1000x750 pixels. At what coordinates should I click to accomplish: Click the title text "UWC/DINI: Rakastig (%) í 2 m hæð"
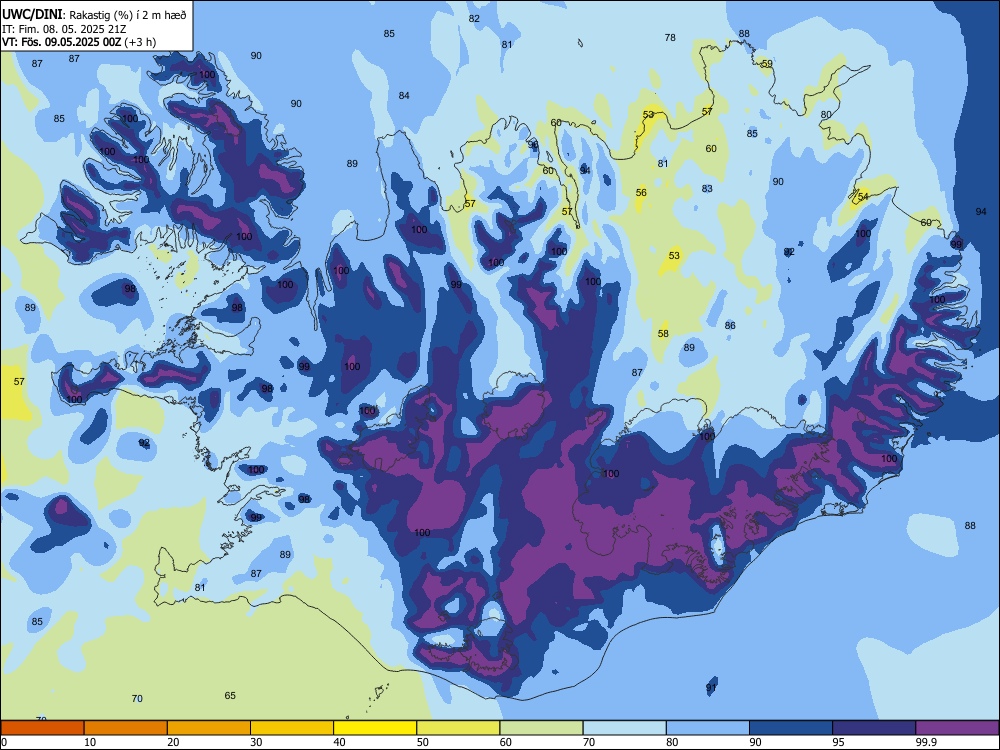94,15
